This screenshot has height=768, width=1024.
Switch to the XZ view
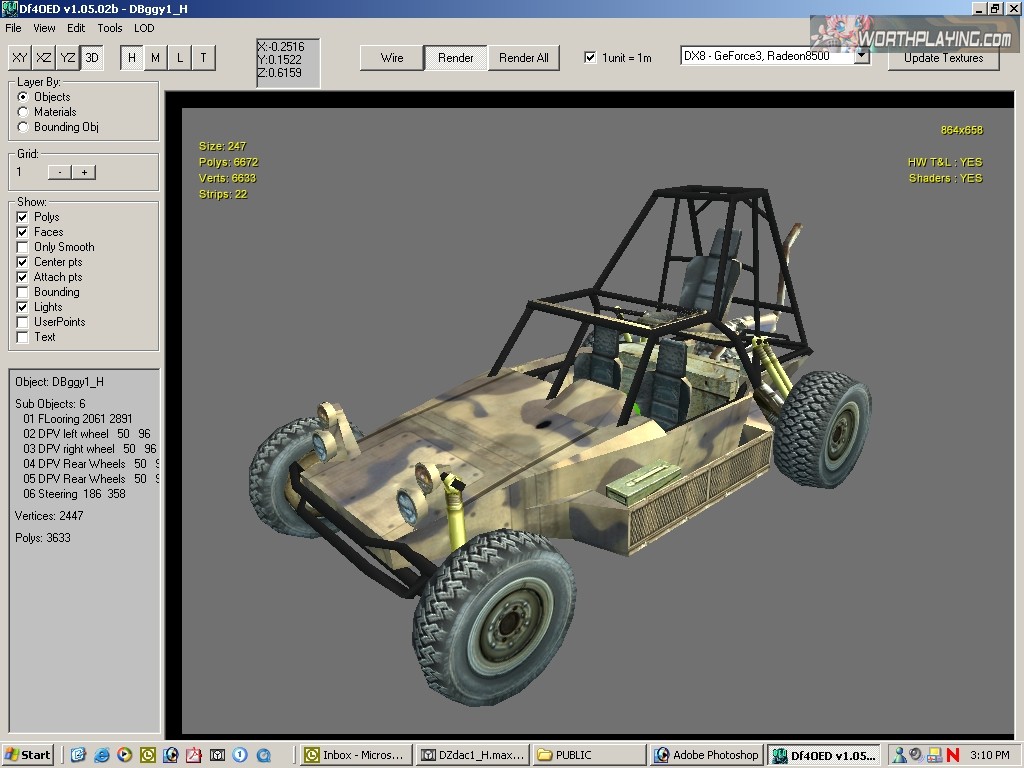tap(44, 58)
